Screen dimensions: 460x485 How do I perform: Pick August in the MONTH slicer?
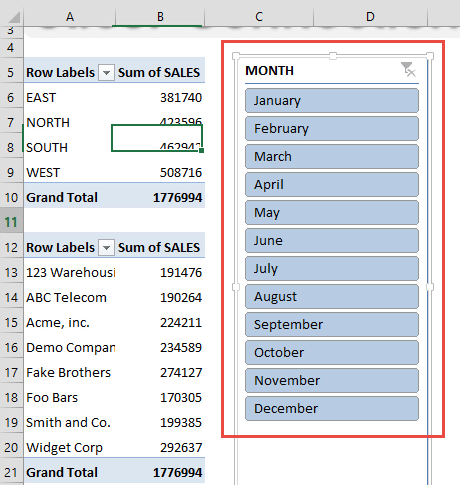tap(332, 296)
